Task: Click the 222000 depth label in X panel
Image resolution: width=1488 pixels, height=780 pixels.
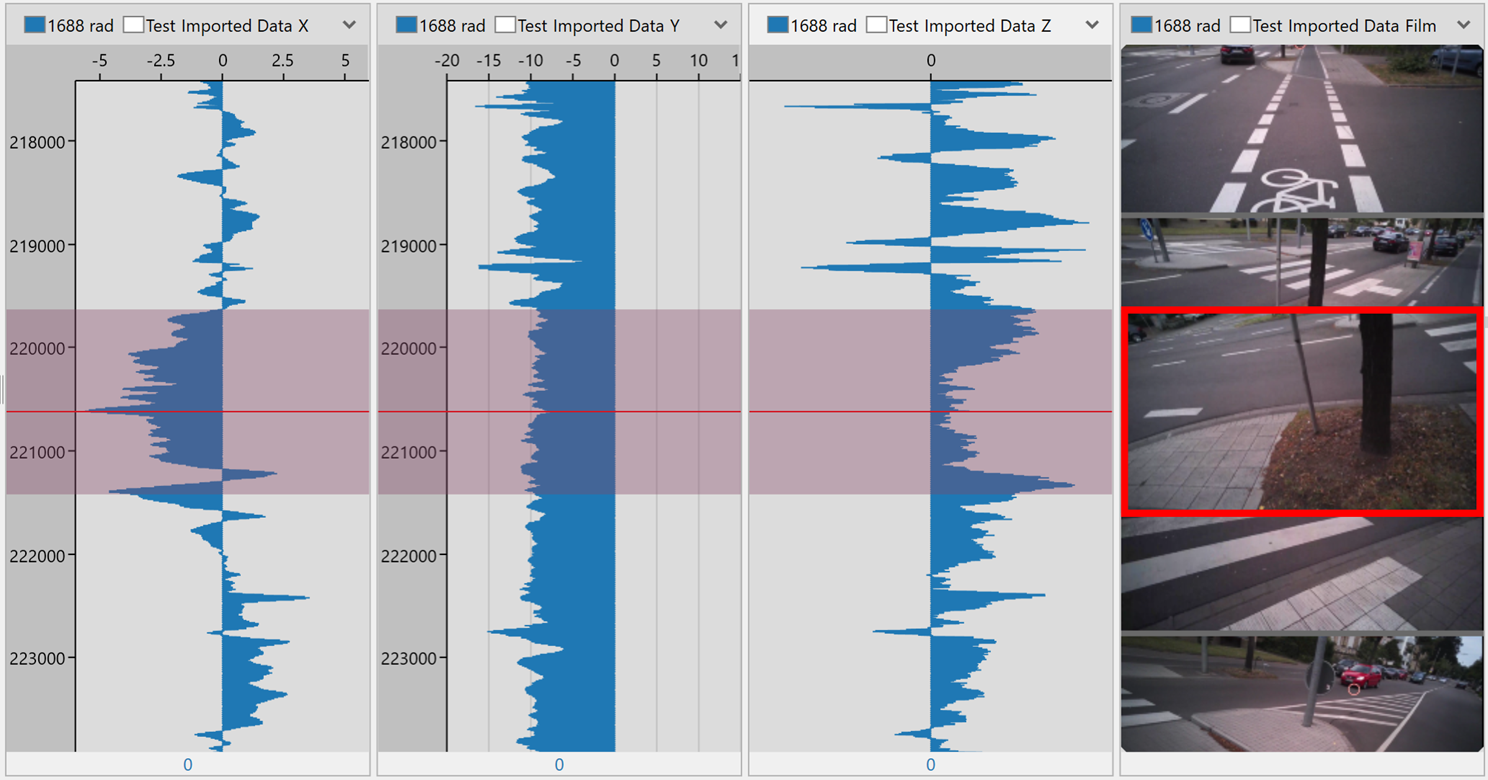Action: [38, 555]
